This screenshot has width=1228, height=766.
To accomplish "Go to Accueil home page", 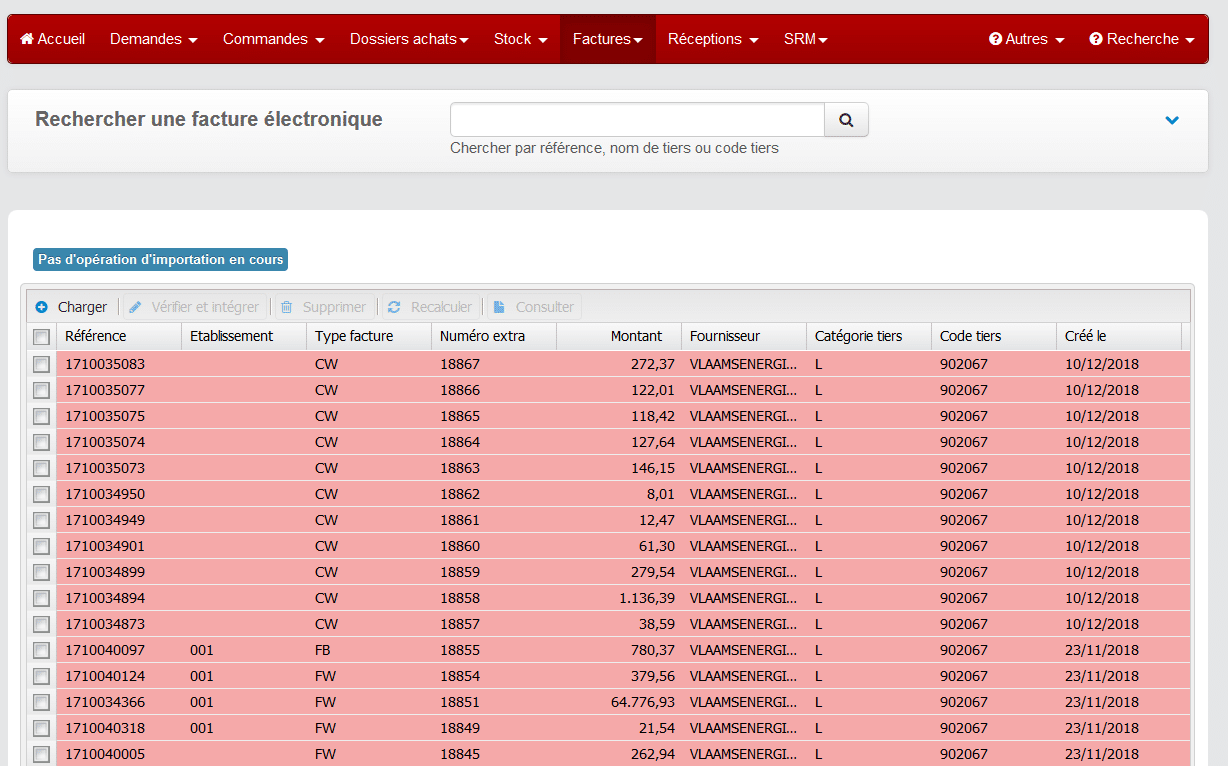I will [x=53, y=39].
